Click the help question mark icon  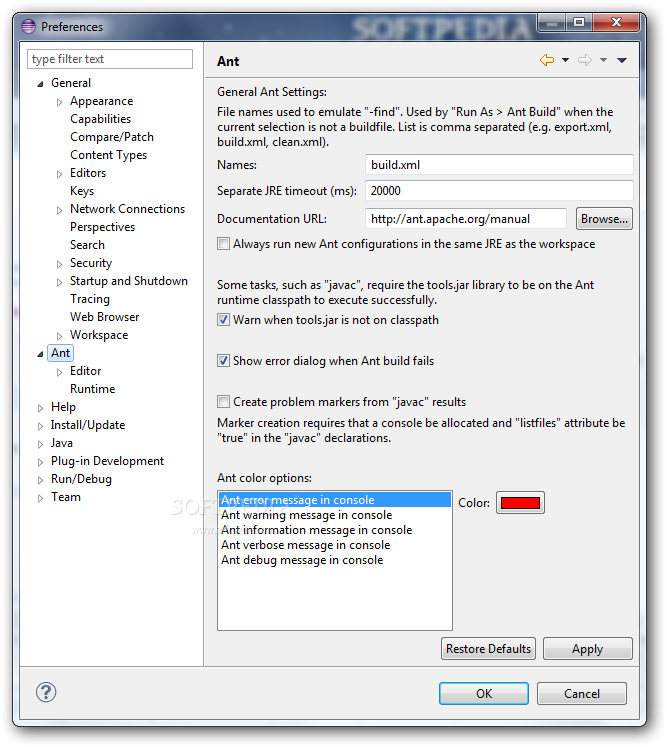tap(46, 692)
